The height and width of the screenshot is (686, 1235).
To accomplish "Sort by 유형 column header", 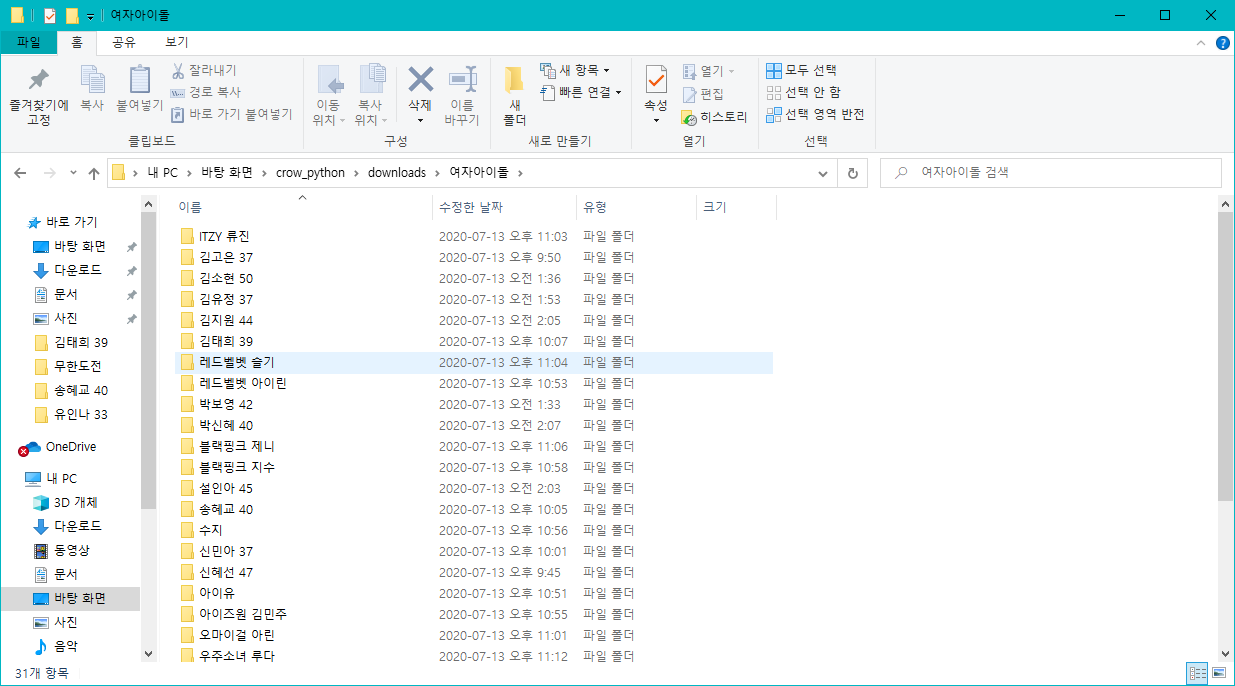I will [x=637, y=207].
